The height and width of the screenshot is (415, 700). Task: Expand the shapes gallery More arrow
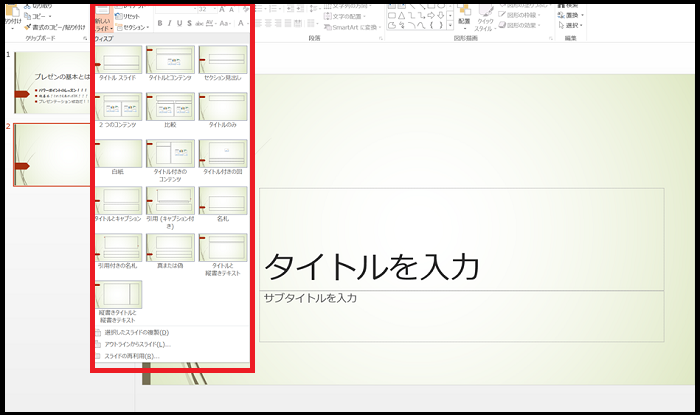pyautogui.click(x=450, y=25)
